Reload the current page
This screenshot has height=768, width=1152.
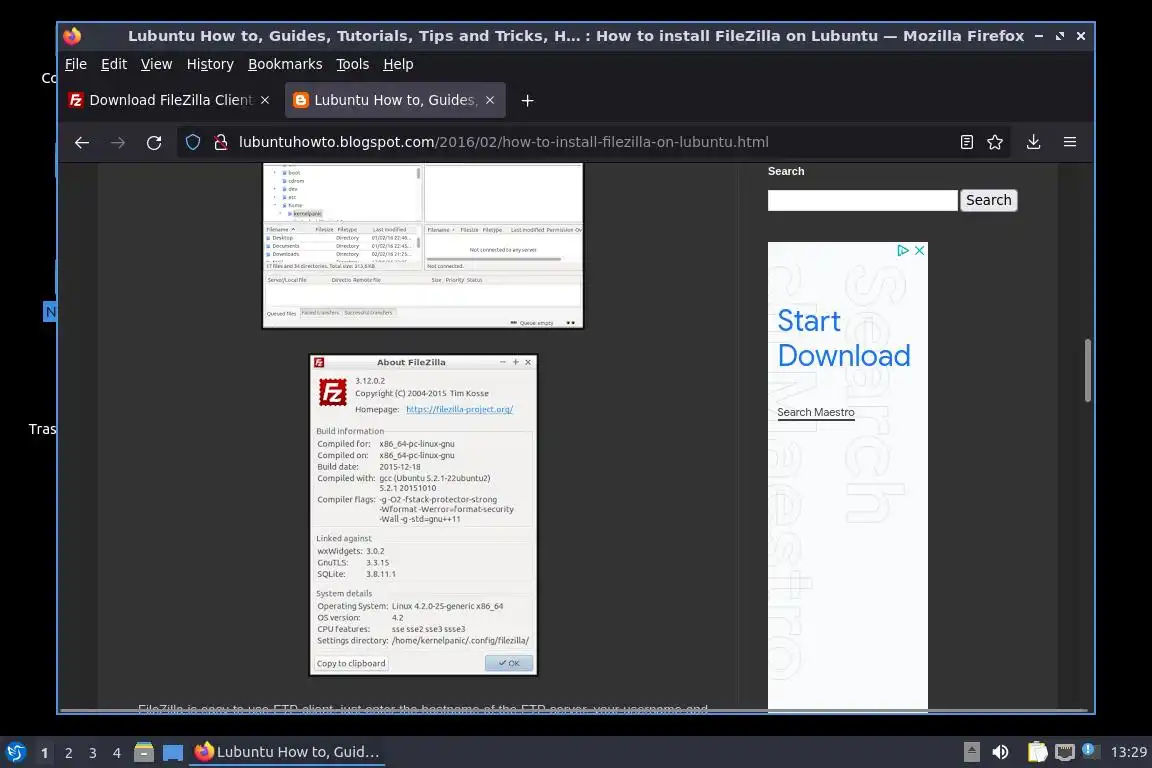[x=154, y=143]
